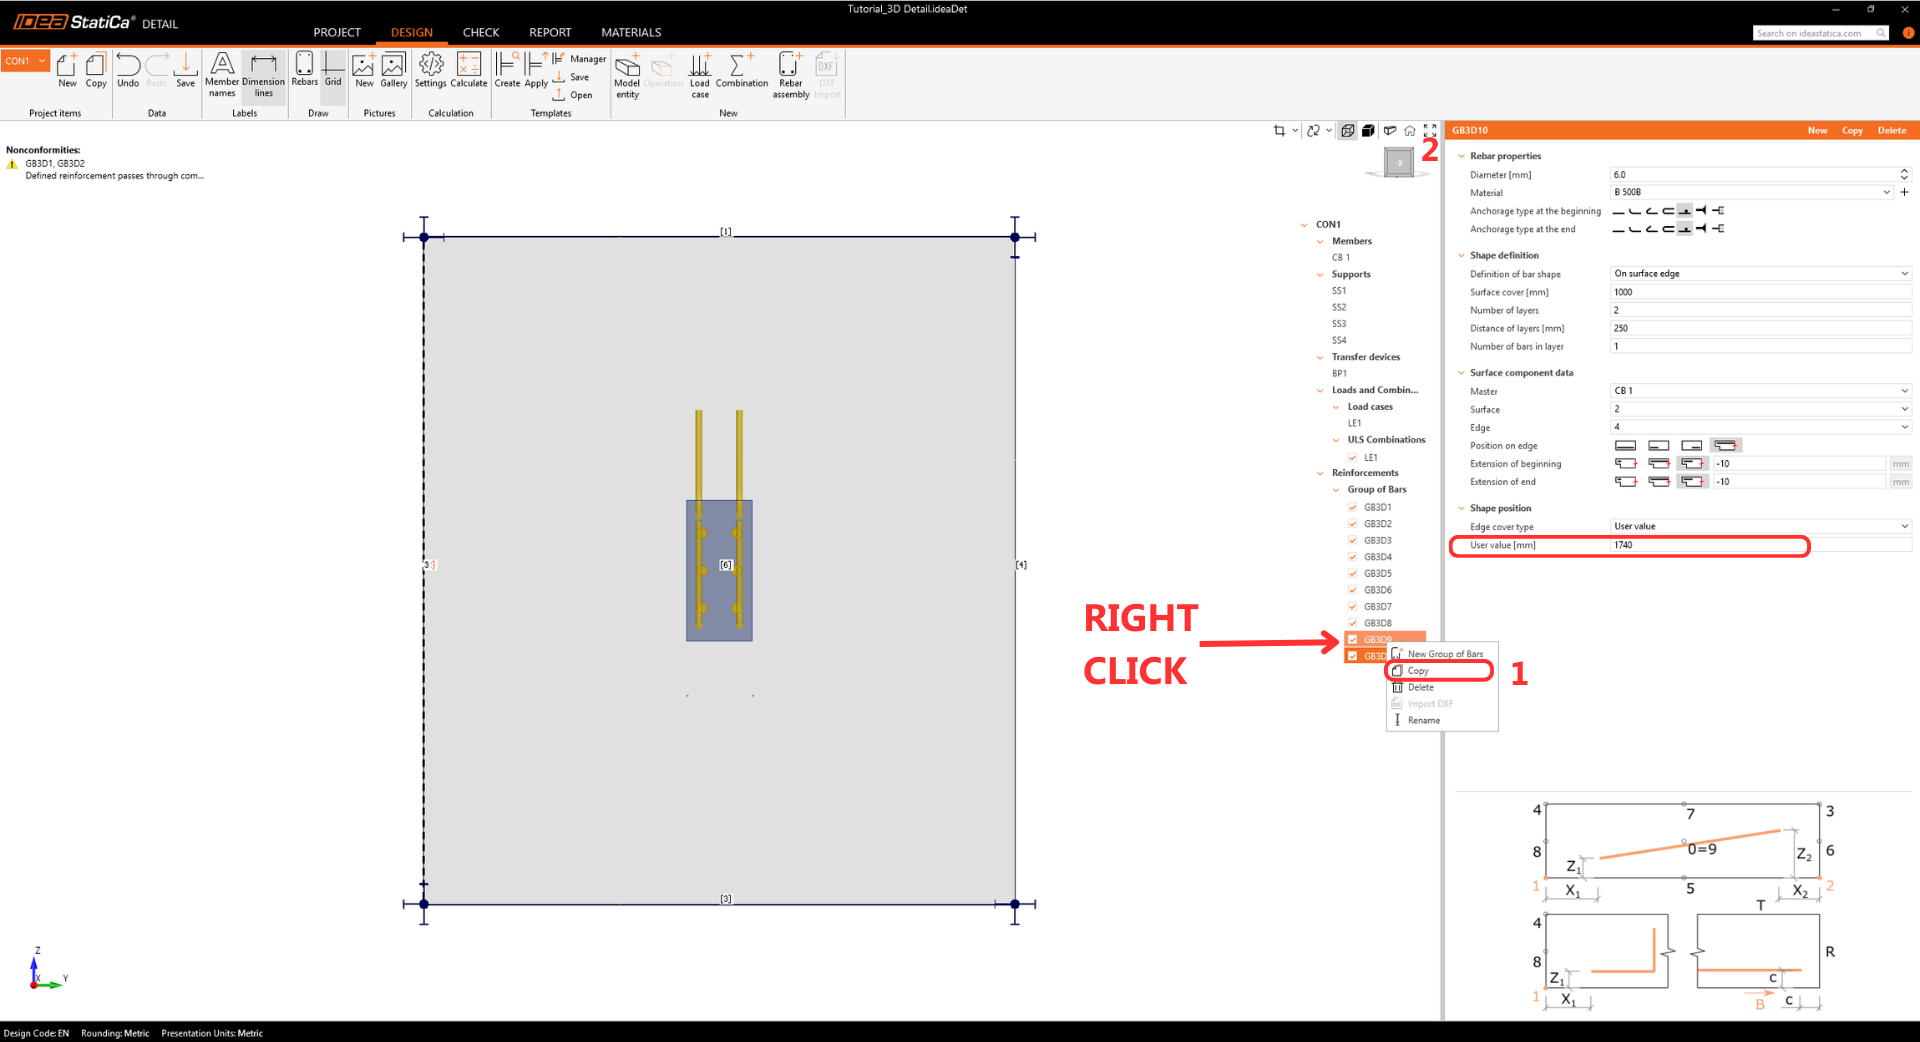Uncheck the GB3D5 checkbox

coord(1353,574)
